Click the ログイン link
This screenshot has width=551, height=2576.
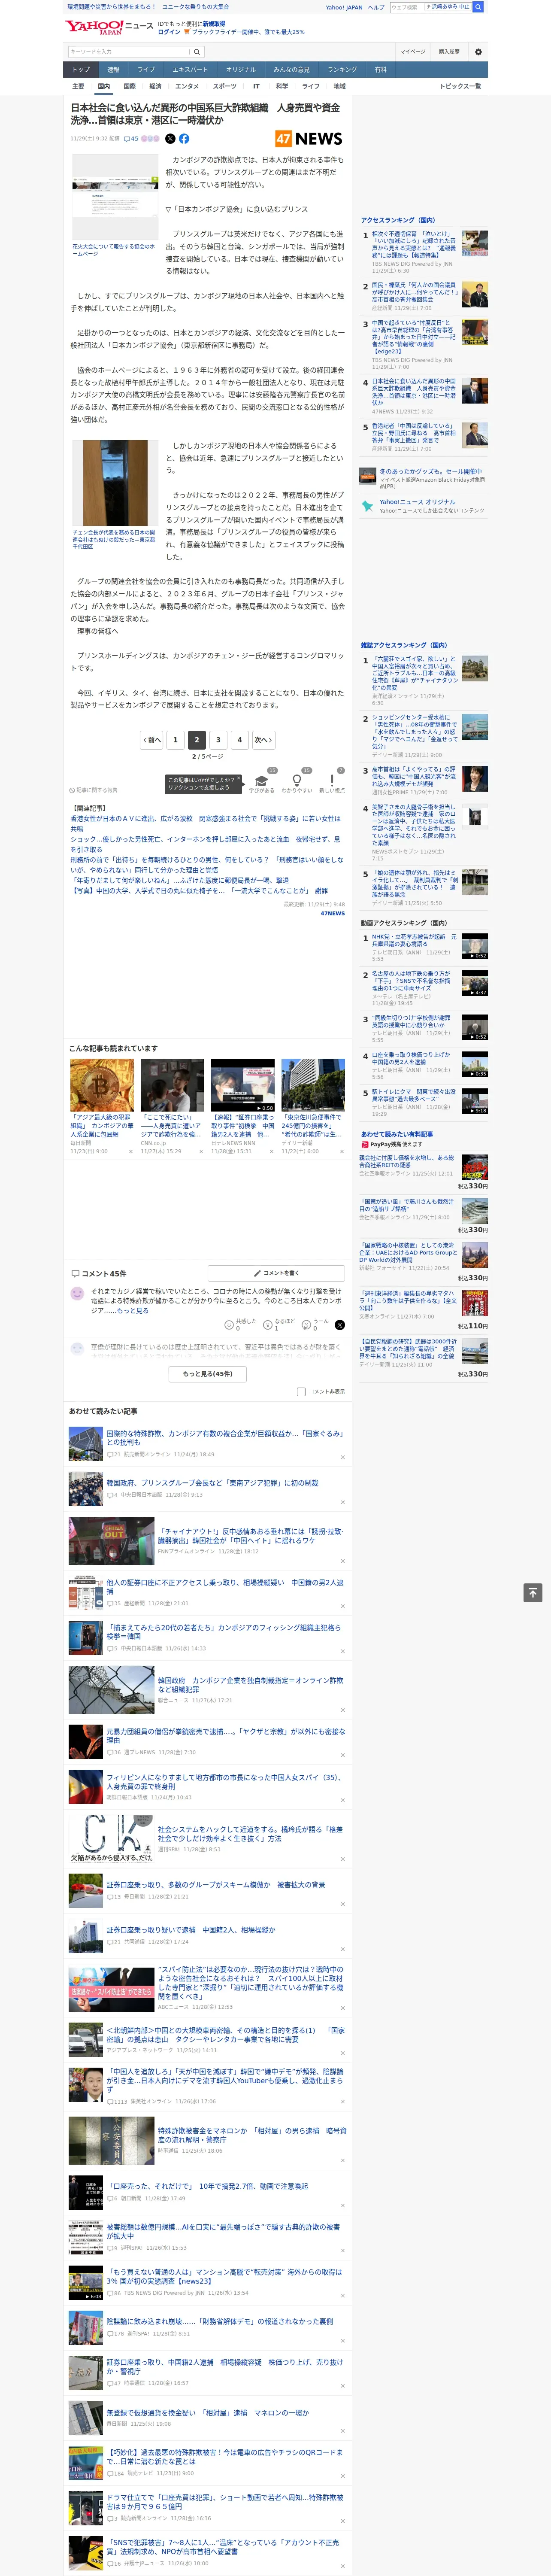(169, 32)
